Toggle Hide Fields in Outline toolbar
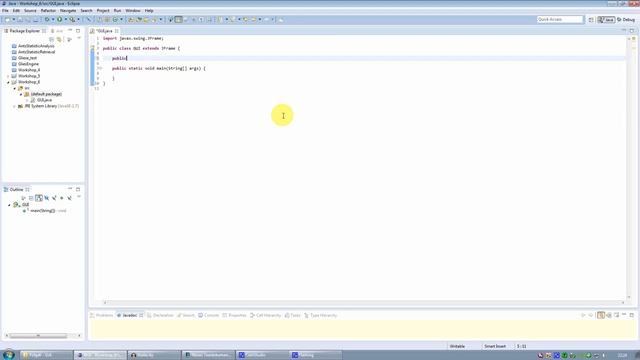Viewport: 640px width, 360px height. pos(47,198)
